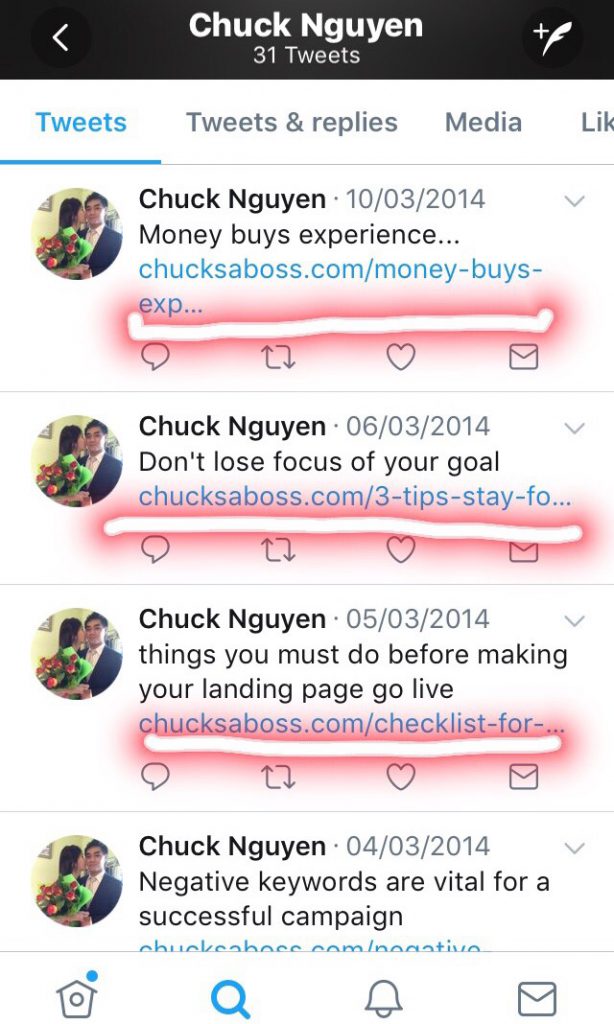614x1024 pixels.
Task: Open Notifications bell in bottom bar
Action: coord(383,999)
